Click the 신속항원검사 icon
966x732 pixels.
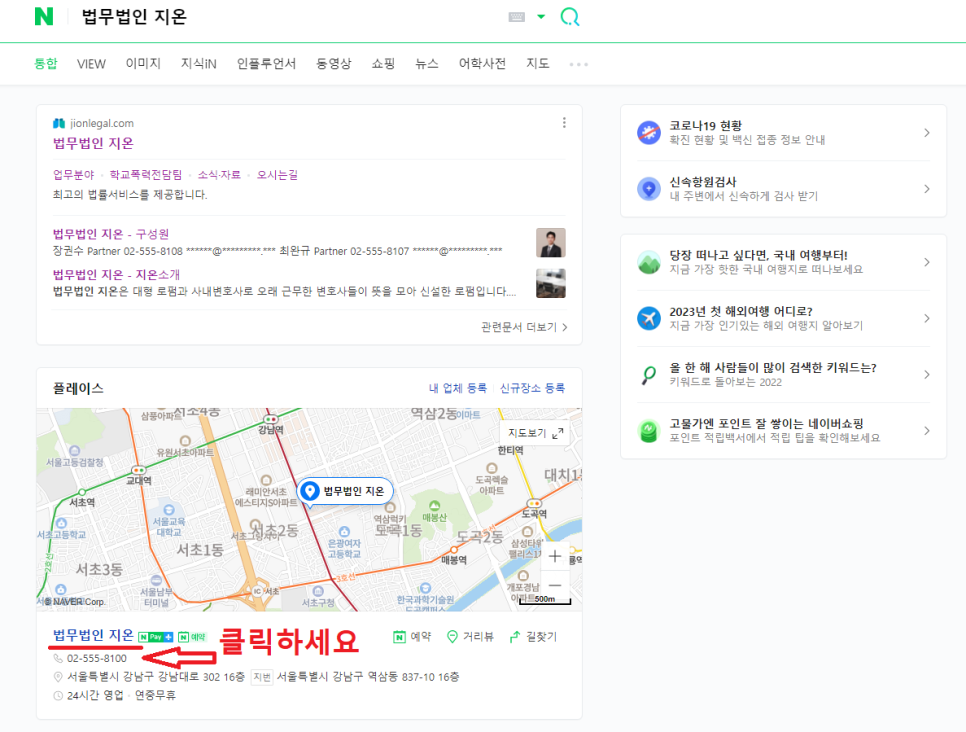pos(649,189)
